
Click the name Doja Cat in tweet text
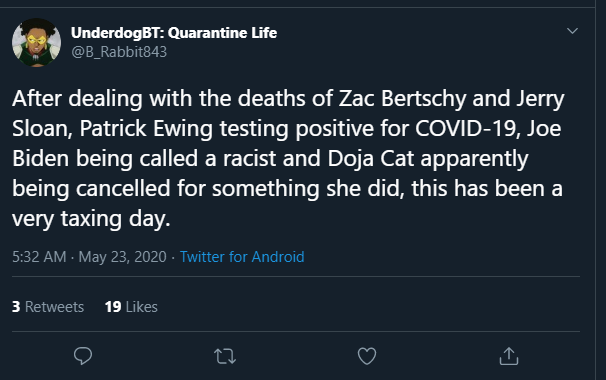(x=371, y=158)
